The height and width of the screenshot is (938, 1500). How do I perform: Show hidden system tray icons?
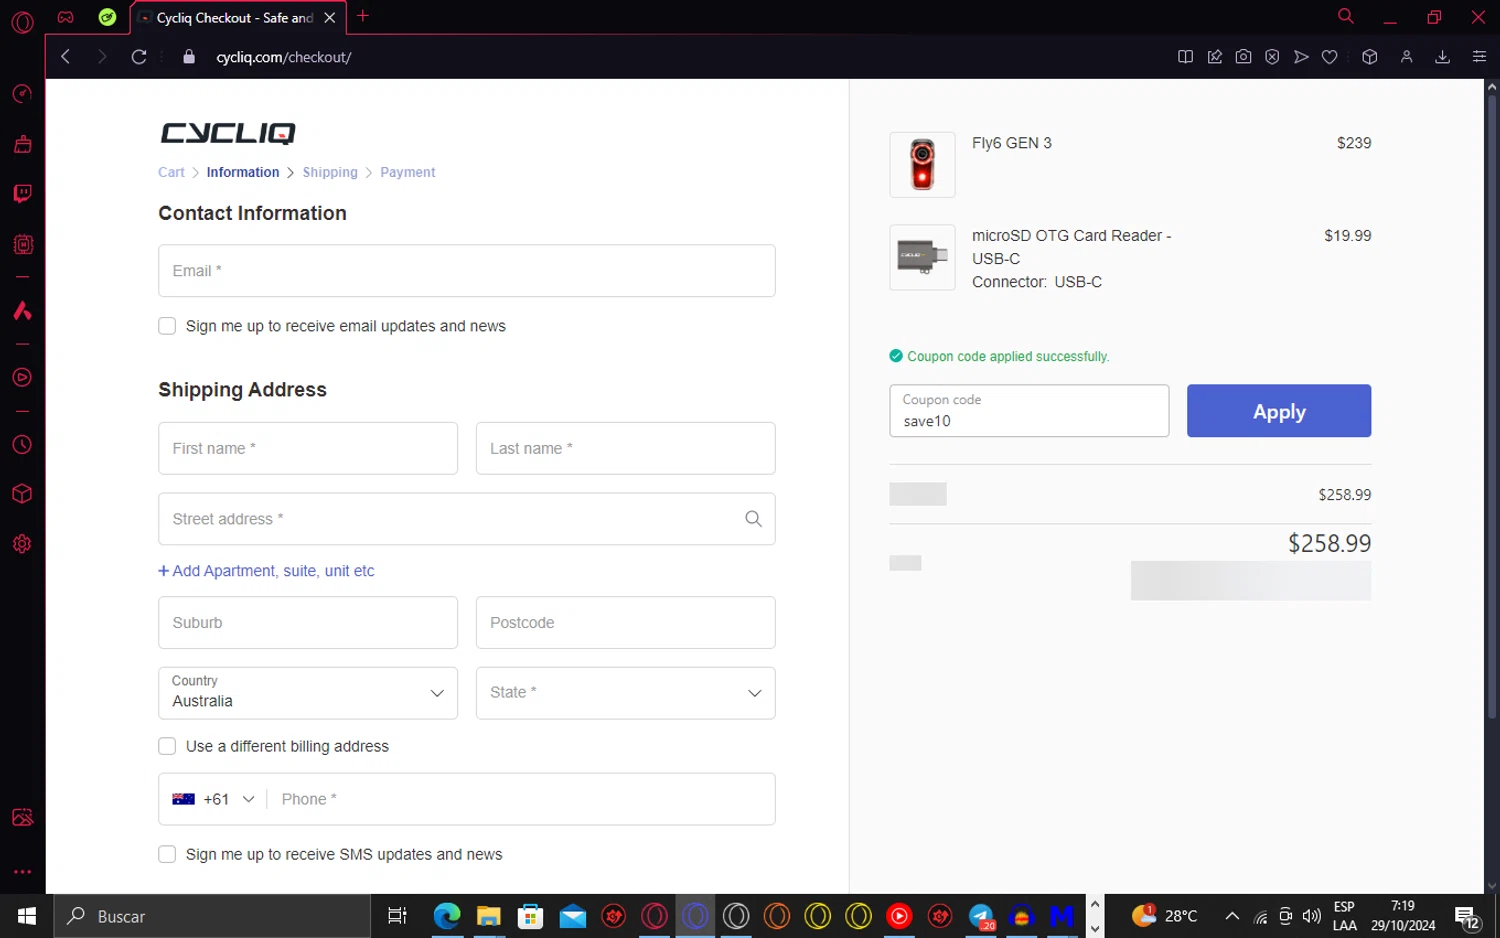pyautogui.click(x=1232, y=916)
